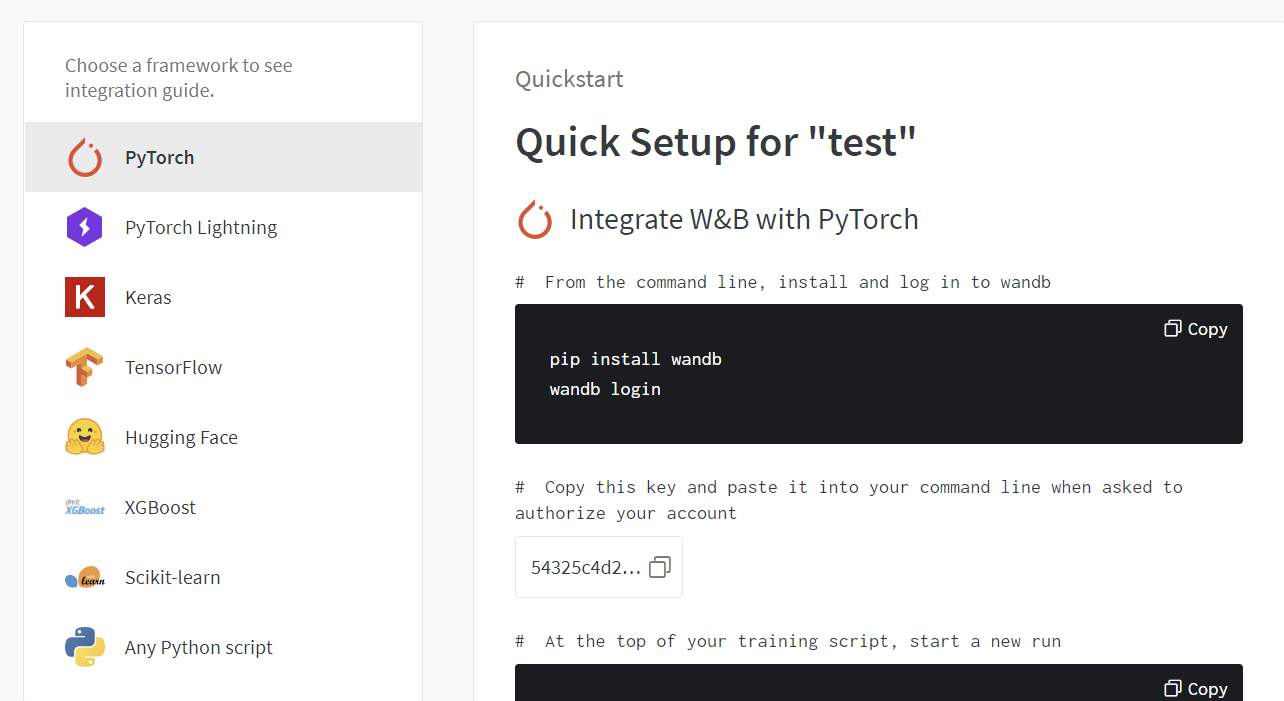Click the 54325c4d2... API key field
Viewport: 1284px width, 701px height.
[599, 567]
